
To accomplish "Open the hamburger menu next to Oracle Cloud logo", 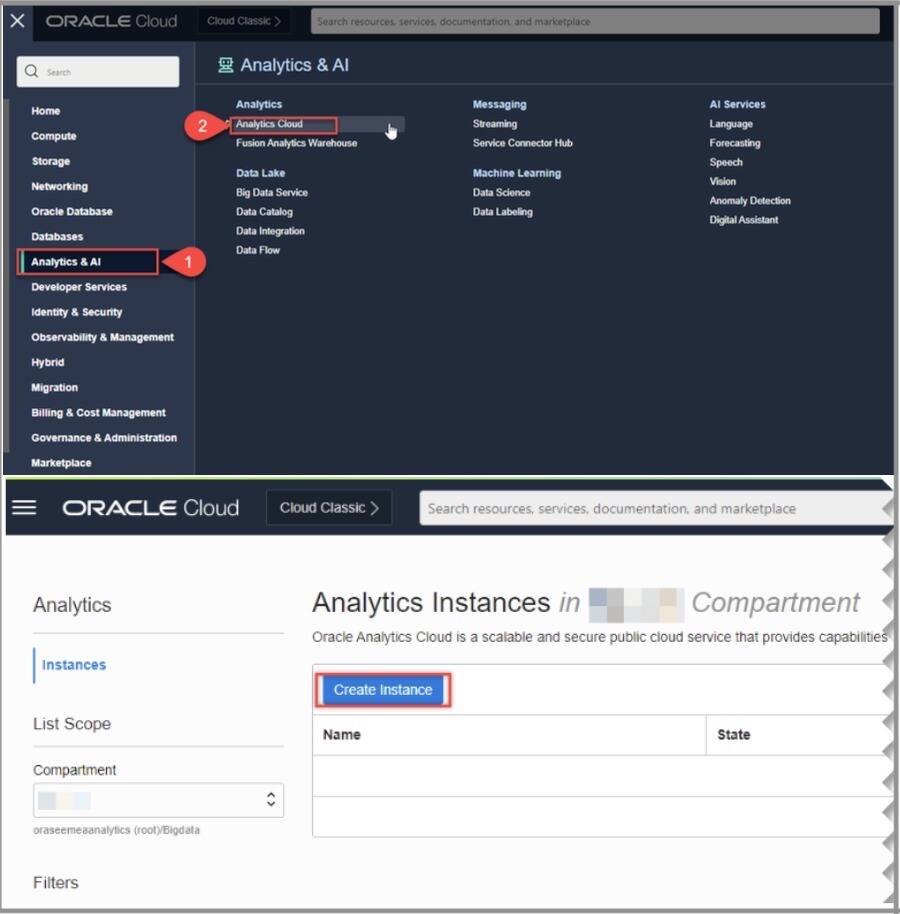I will click(24, 507).
